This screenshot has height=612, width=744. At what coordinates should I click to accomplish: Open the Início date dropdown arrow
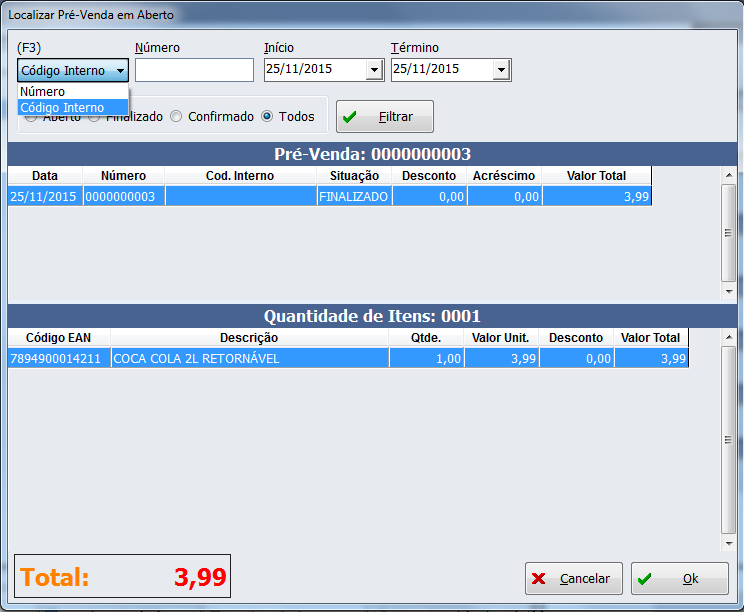point(375,70)
